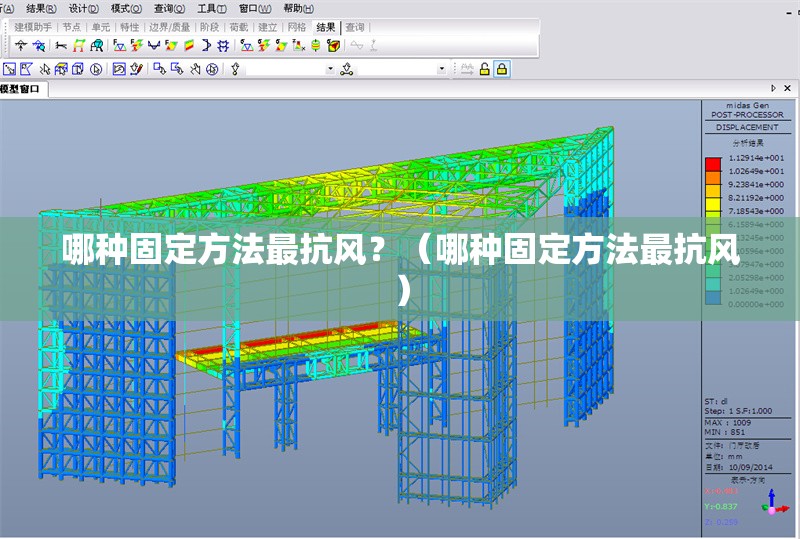Select the 边界/质量 ribbon tab

click(169, 27)
